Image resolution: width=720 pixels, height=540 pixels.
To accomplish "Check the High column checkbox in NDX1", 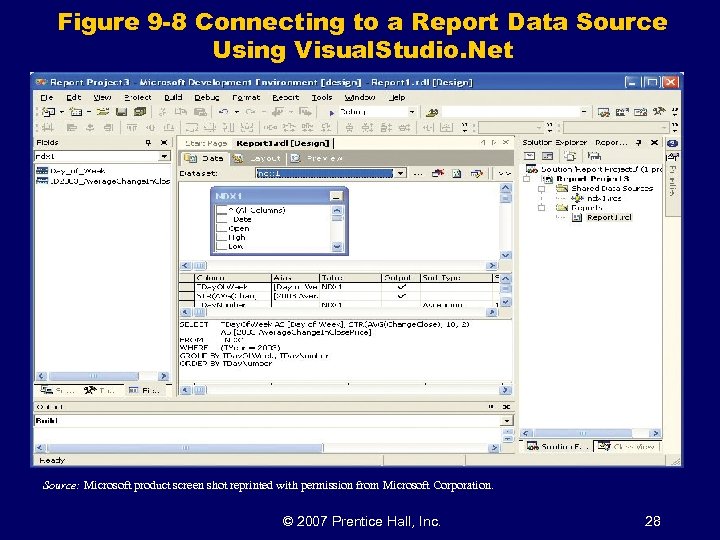I will [222, 237].
